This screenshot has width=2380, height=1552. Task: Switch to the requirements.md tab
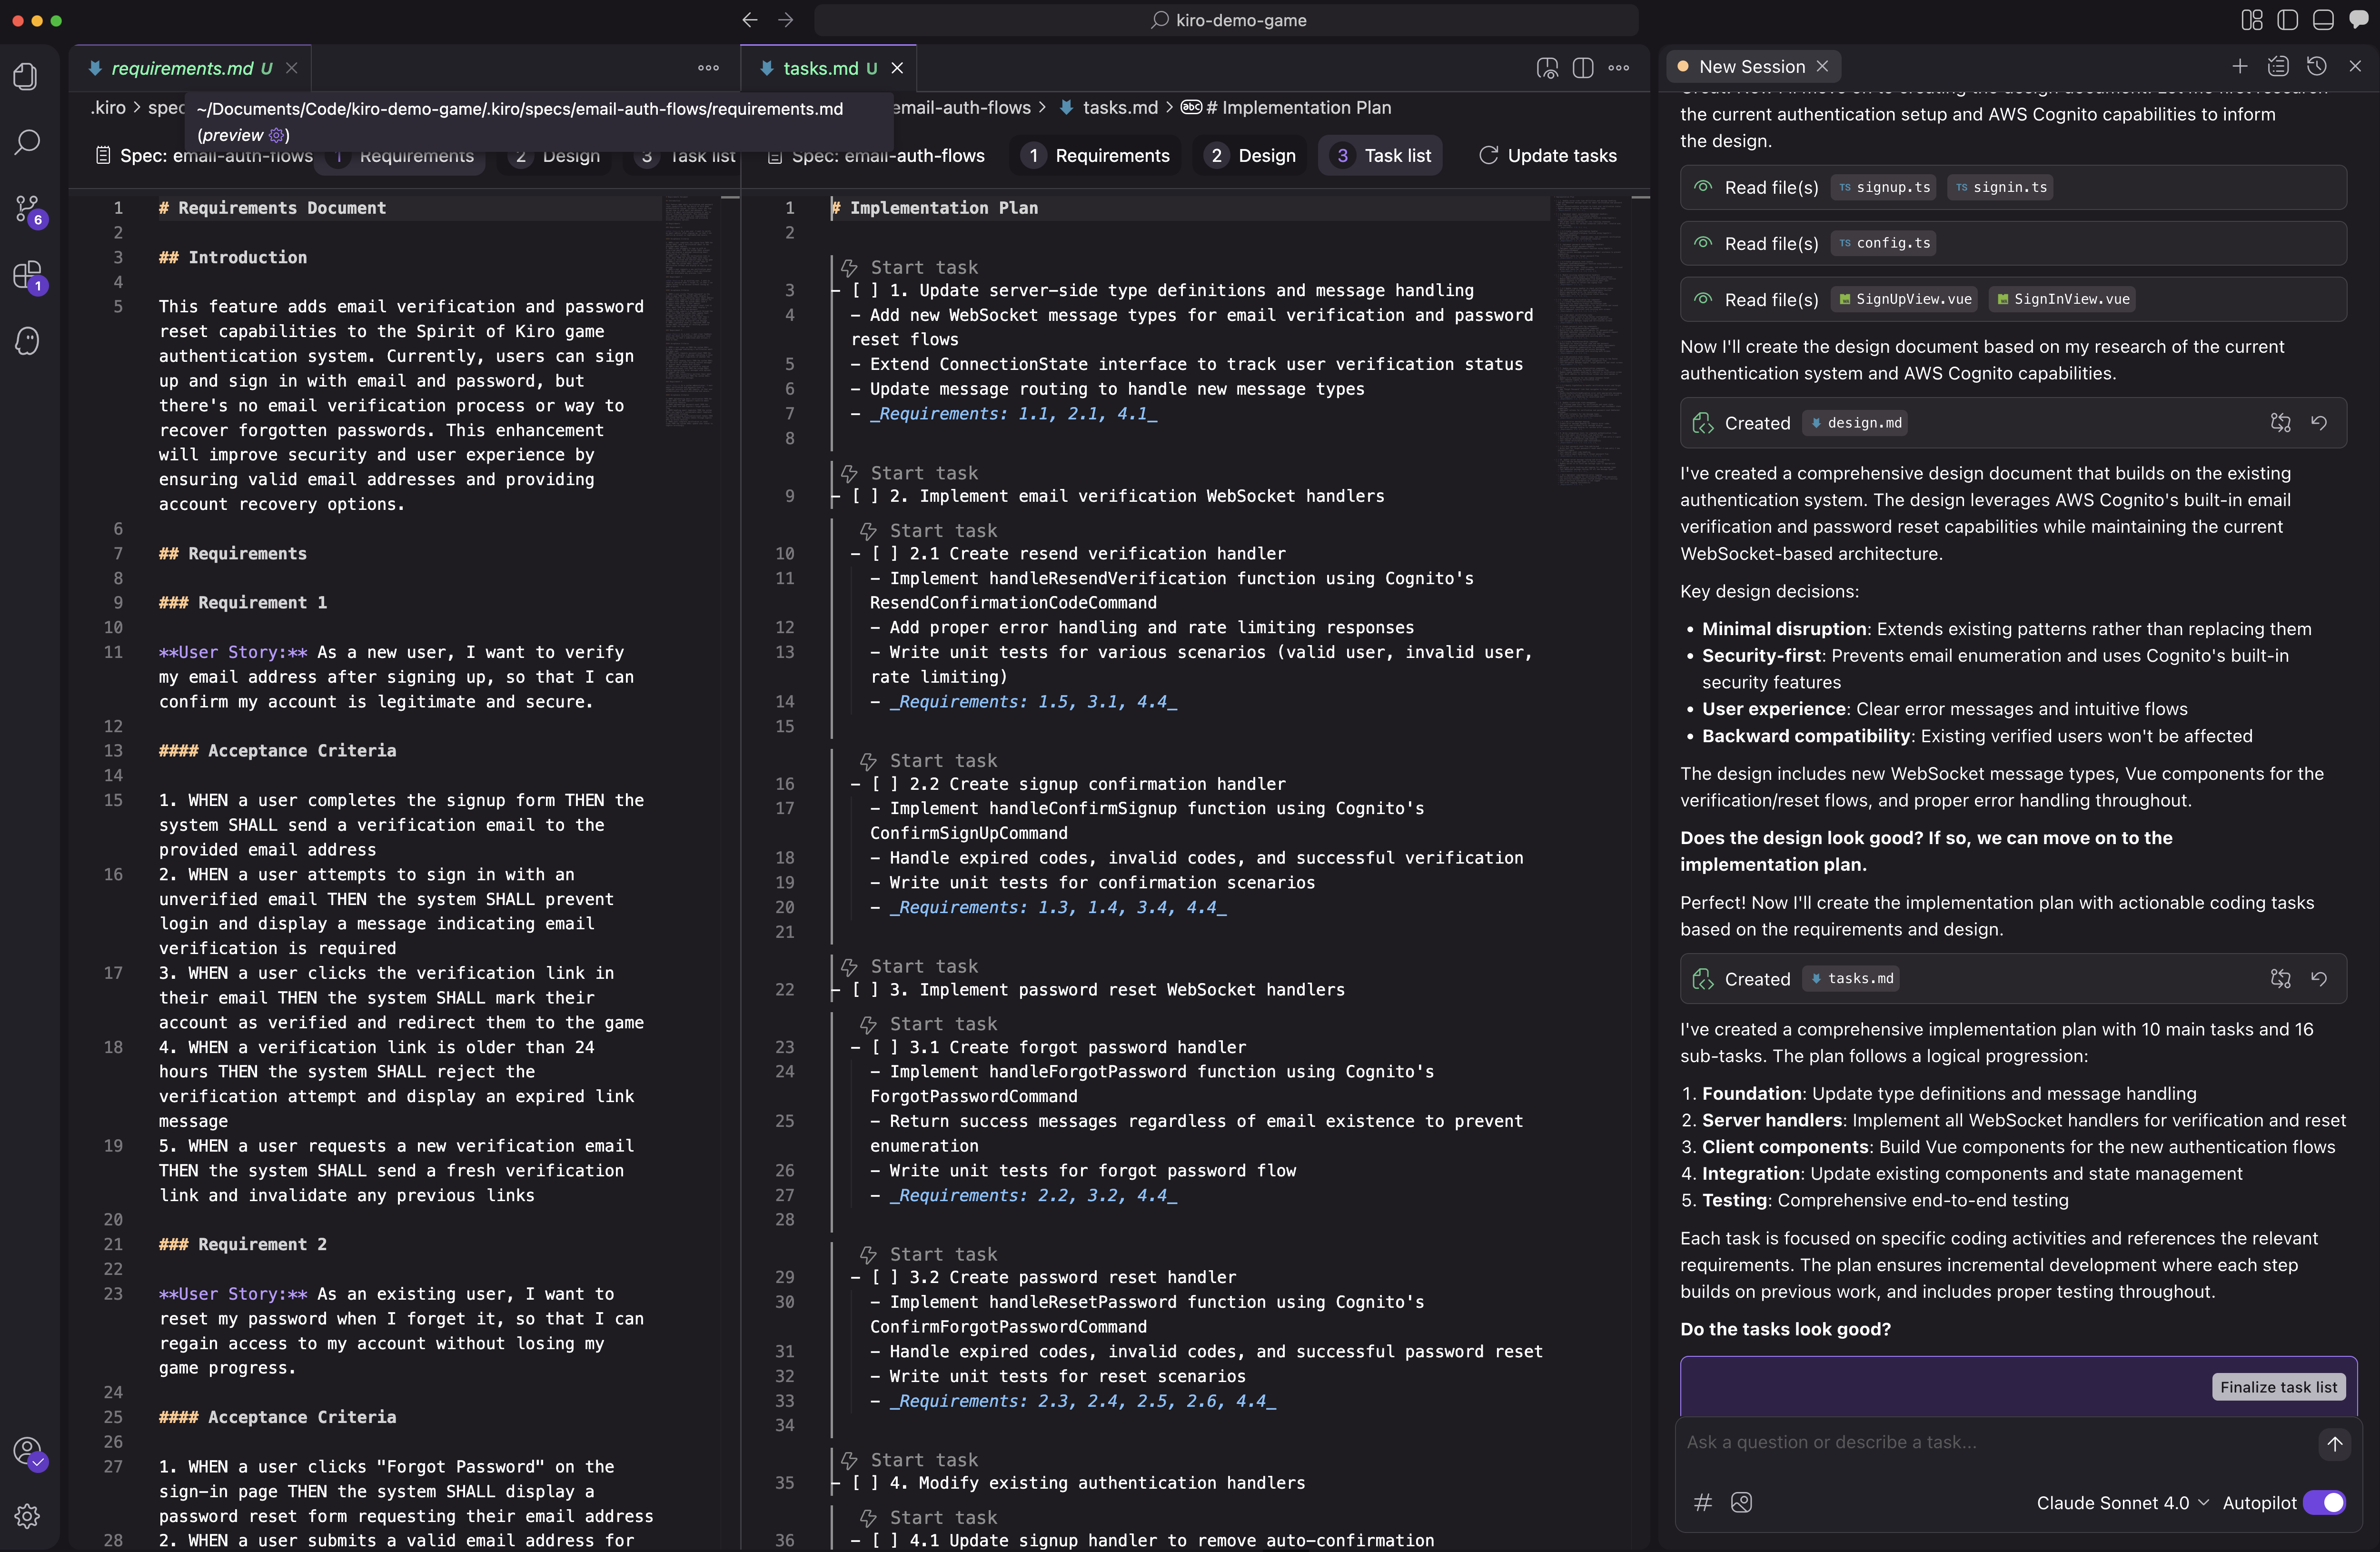coord(182,68)
